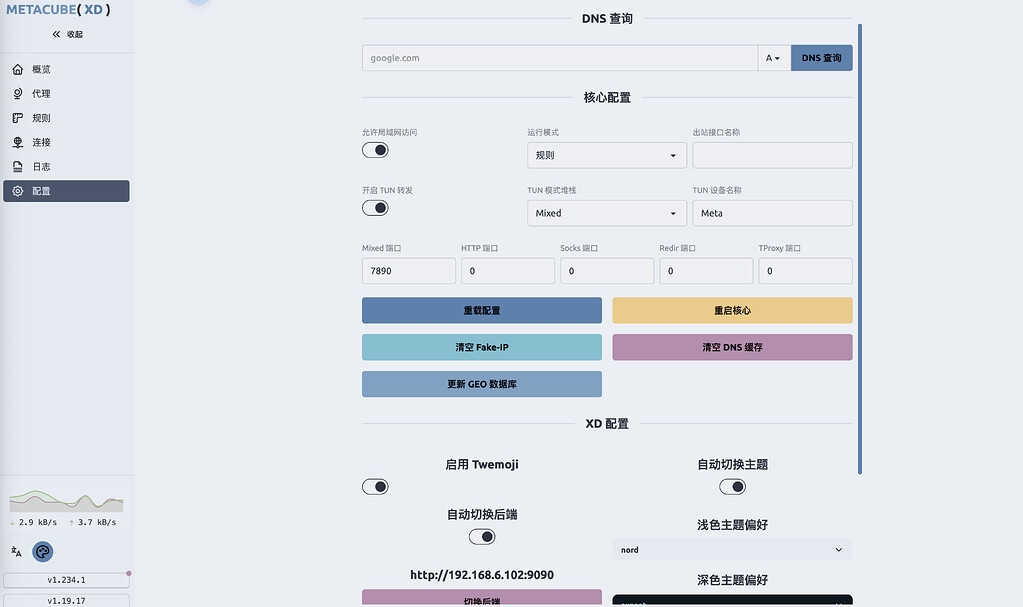Open DNS record type A dropdown
Viewport: 1023px width, 607px height.
774,58
